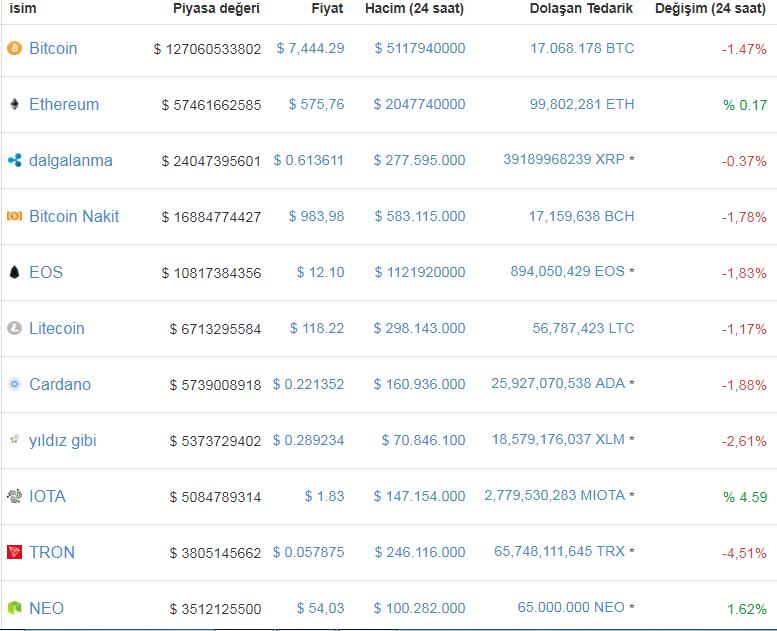
Task: Click EOS volume $ 1121920000
Action: click(420, 272)
